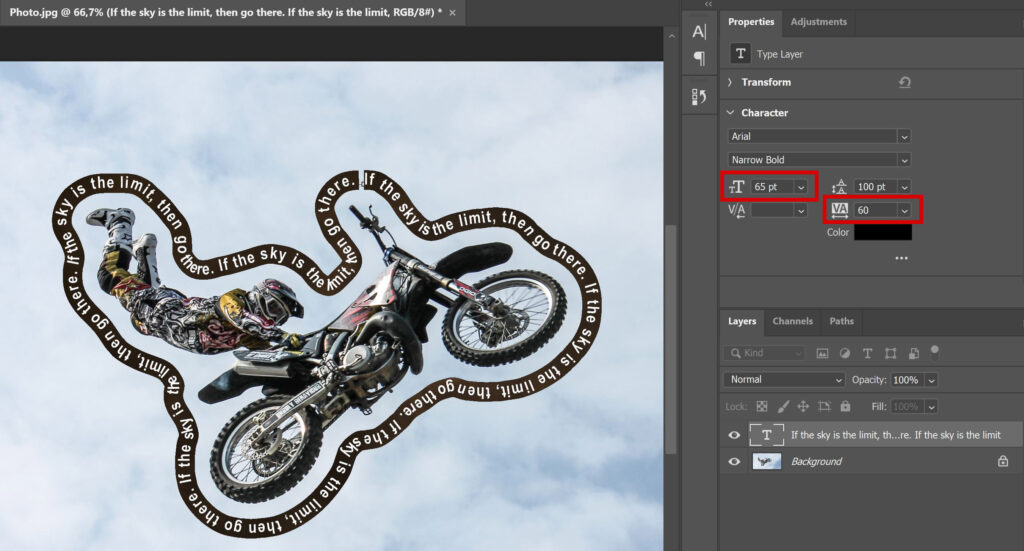Filter layers by smart objects icon
Screen dimensions: 1024x551
tap(914, 353)
